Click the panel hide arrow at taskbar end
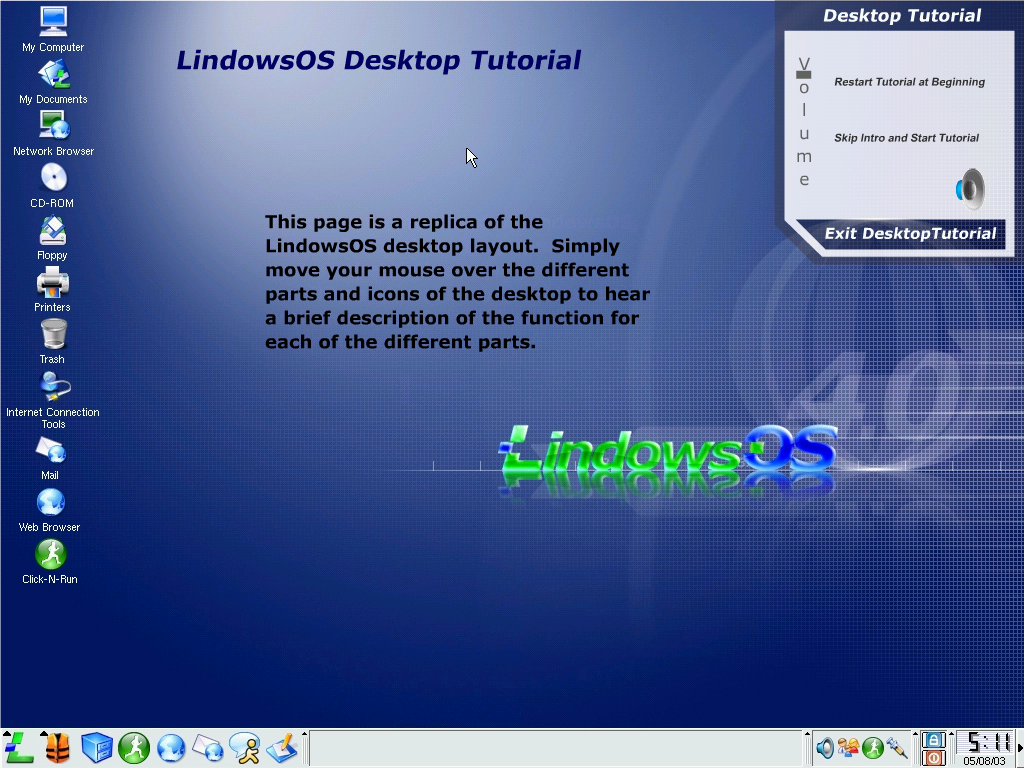1024x768 pixels. click(x=1020, y=748)
